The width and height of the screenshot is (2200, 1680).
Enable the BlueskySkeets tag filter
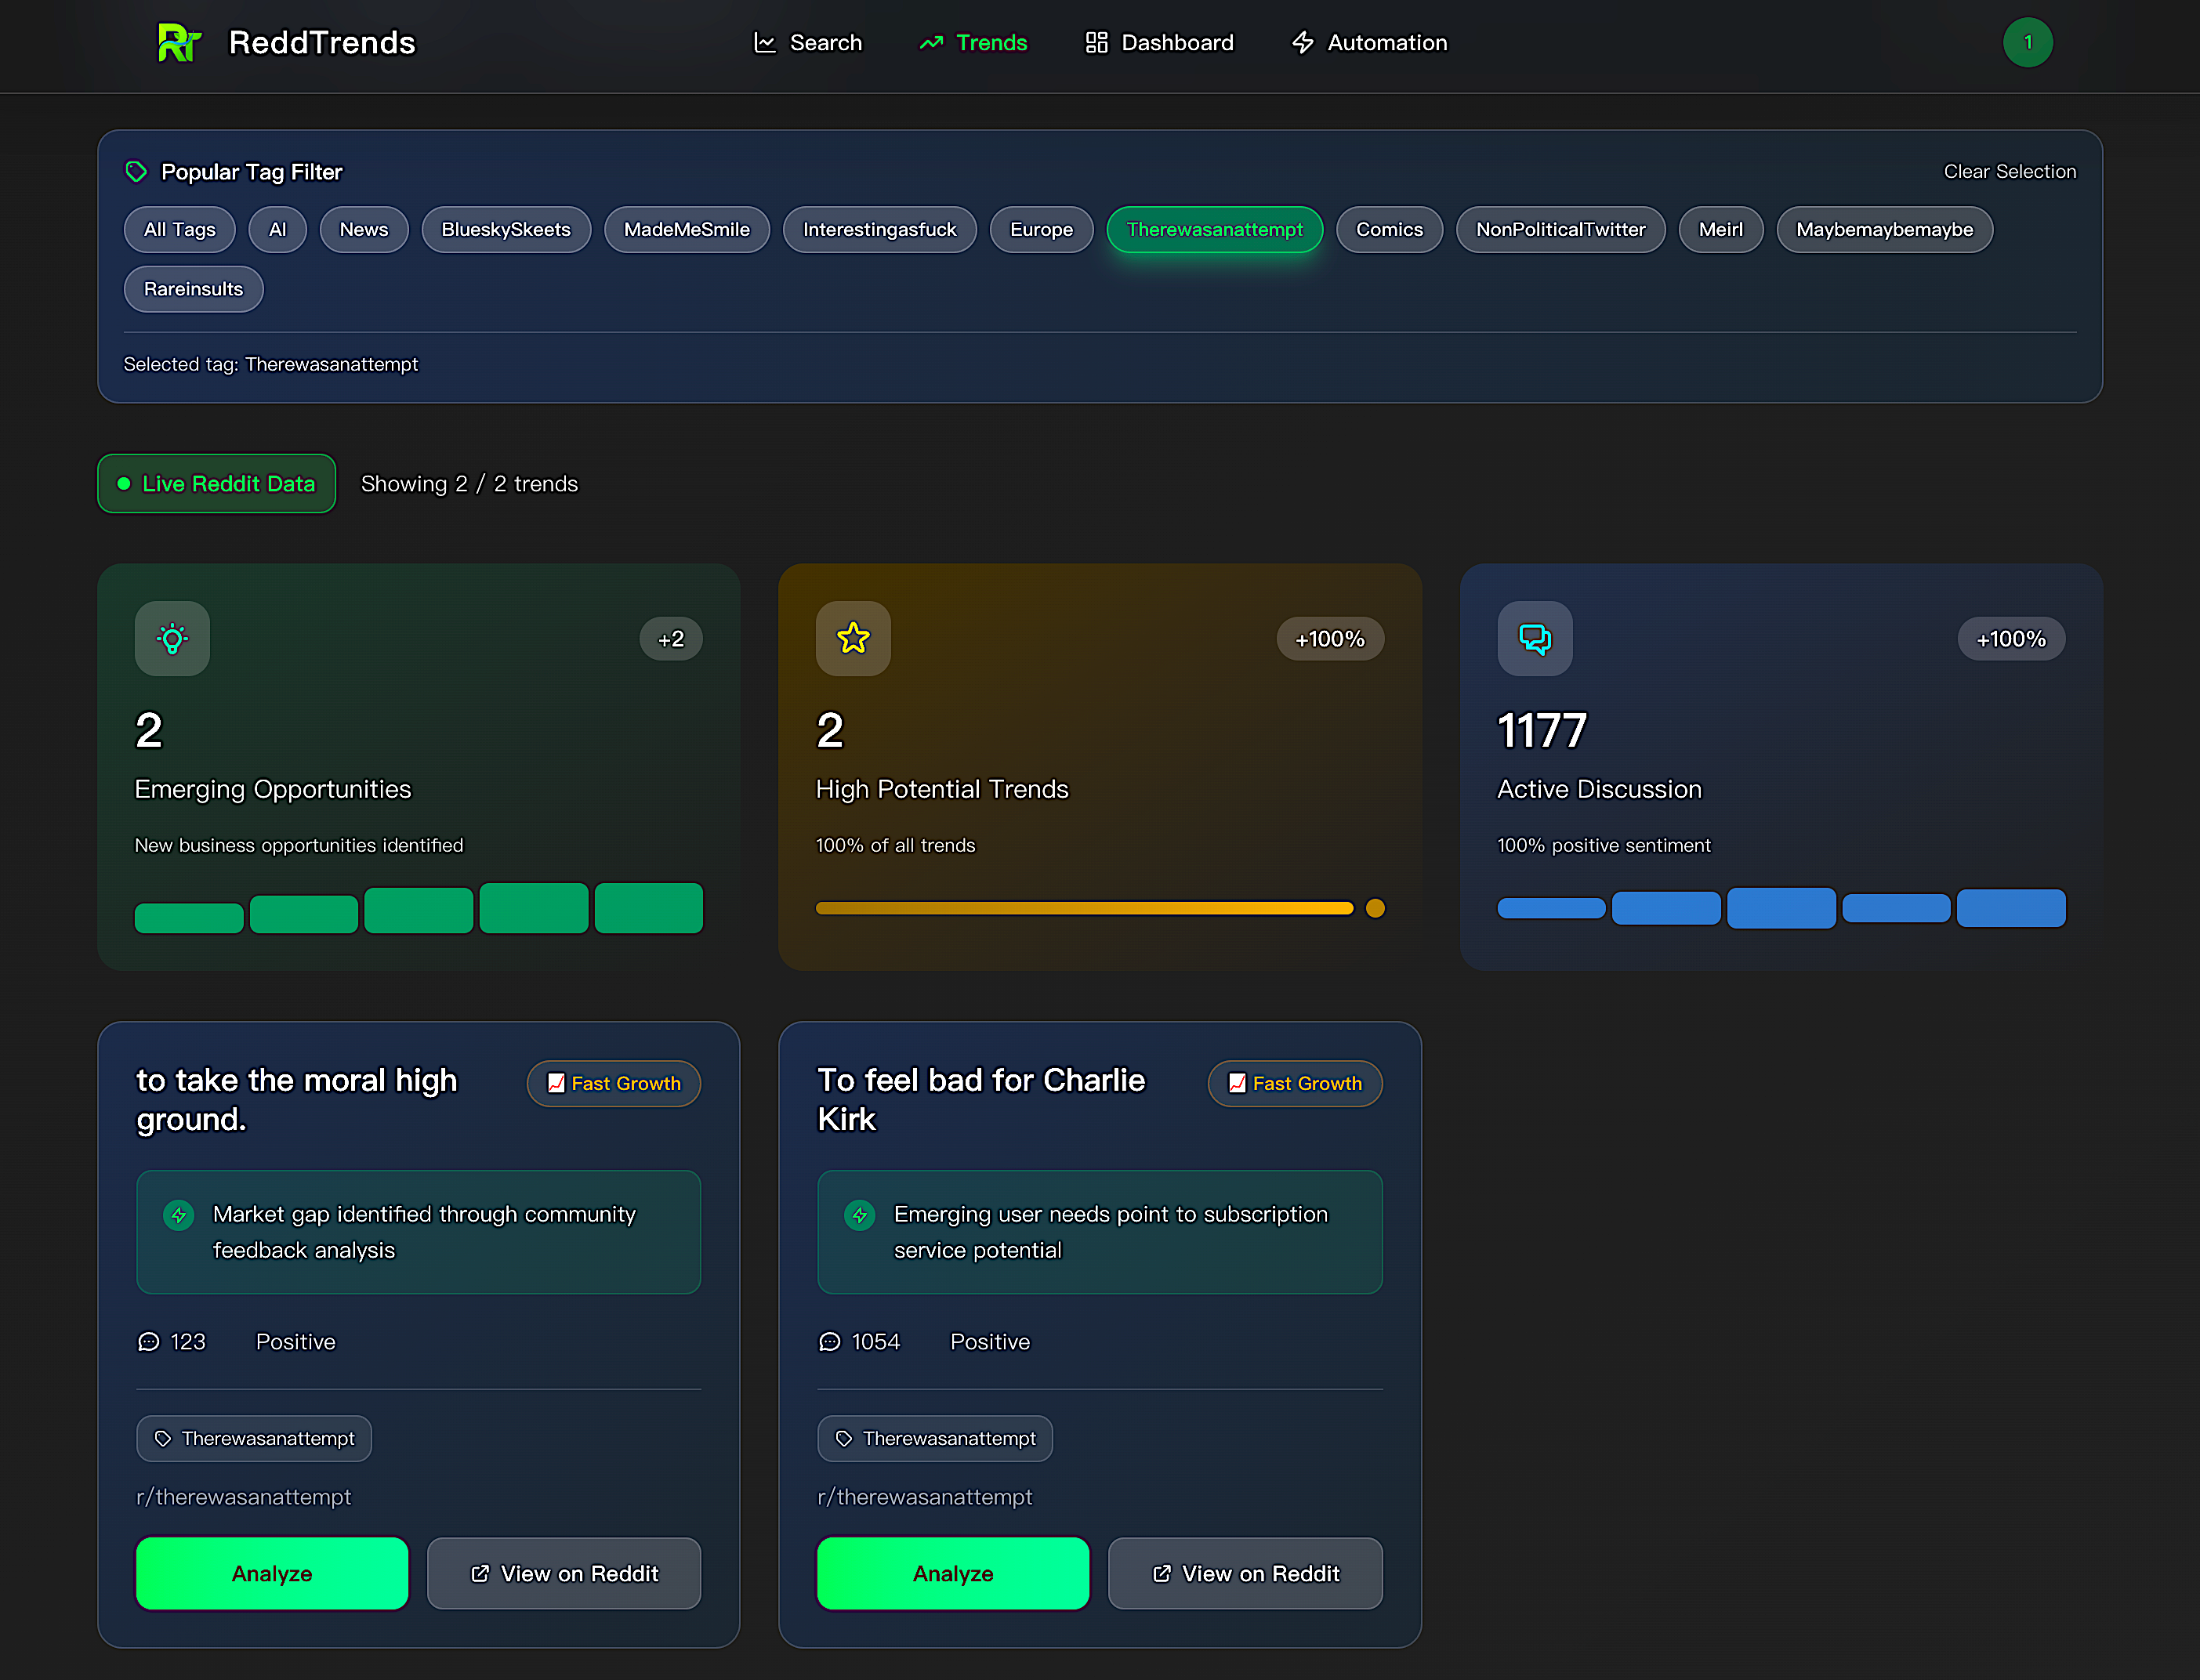tap(506, 230)
